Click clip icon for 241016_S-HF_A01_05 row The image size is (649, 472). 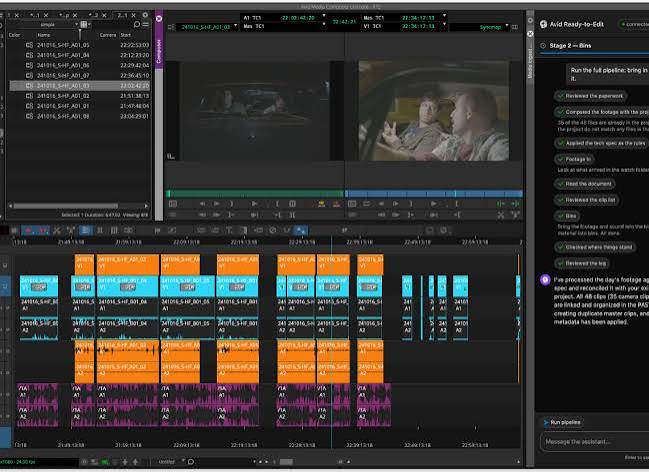pyautogui.click(x=29, y=45)
